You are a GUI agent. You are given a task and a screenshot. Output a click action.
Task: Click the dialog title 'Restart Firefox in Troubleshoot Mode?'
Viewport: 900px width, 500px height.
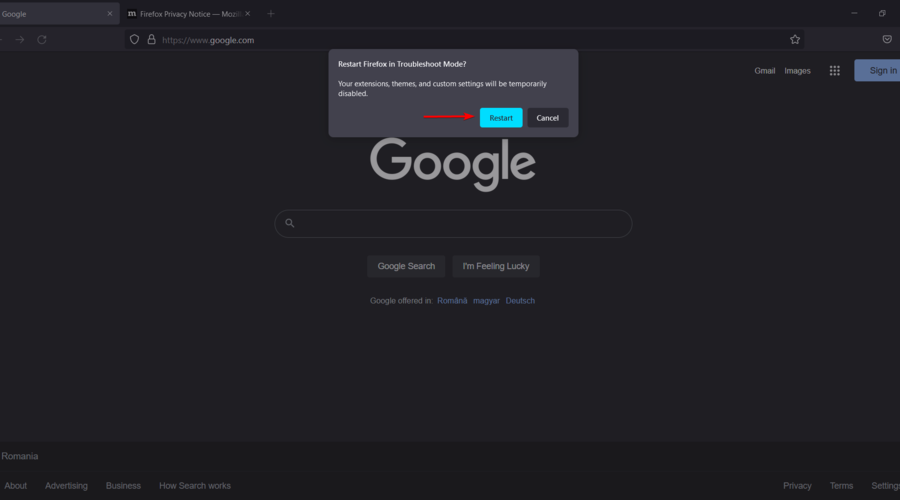(x=402, y=64)
